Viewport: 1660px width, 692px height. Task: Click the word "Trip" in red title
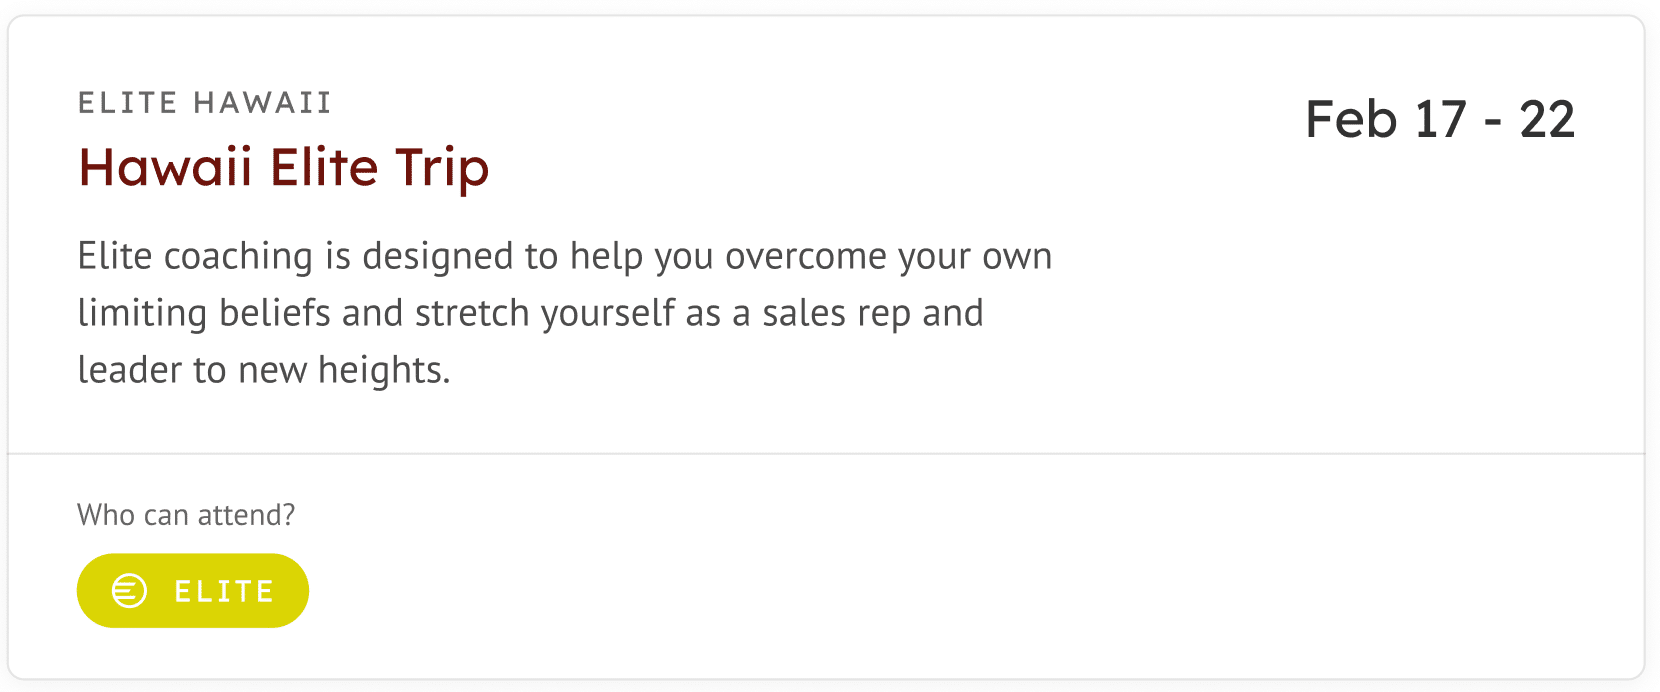[442, 169]
